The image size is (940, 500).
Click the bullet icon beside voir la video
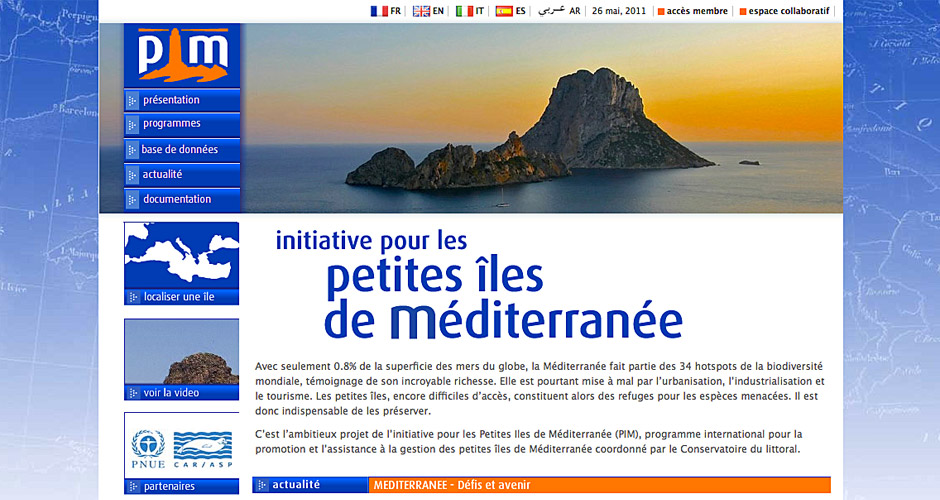(x=133, y=393)
